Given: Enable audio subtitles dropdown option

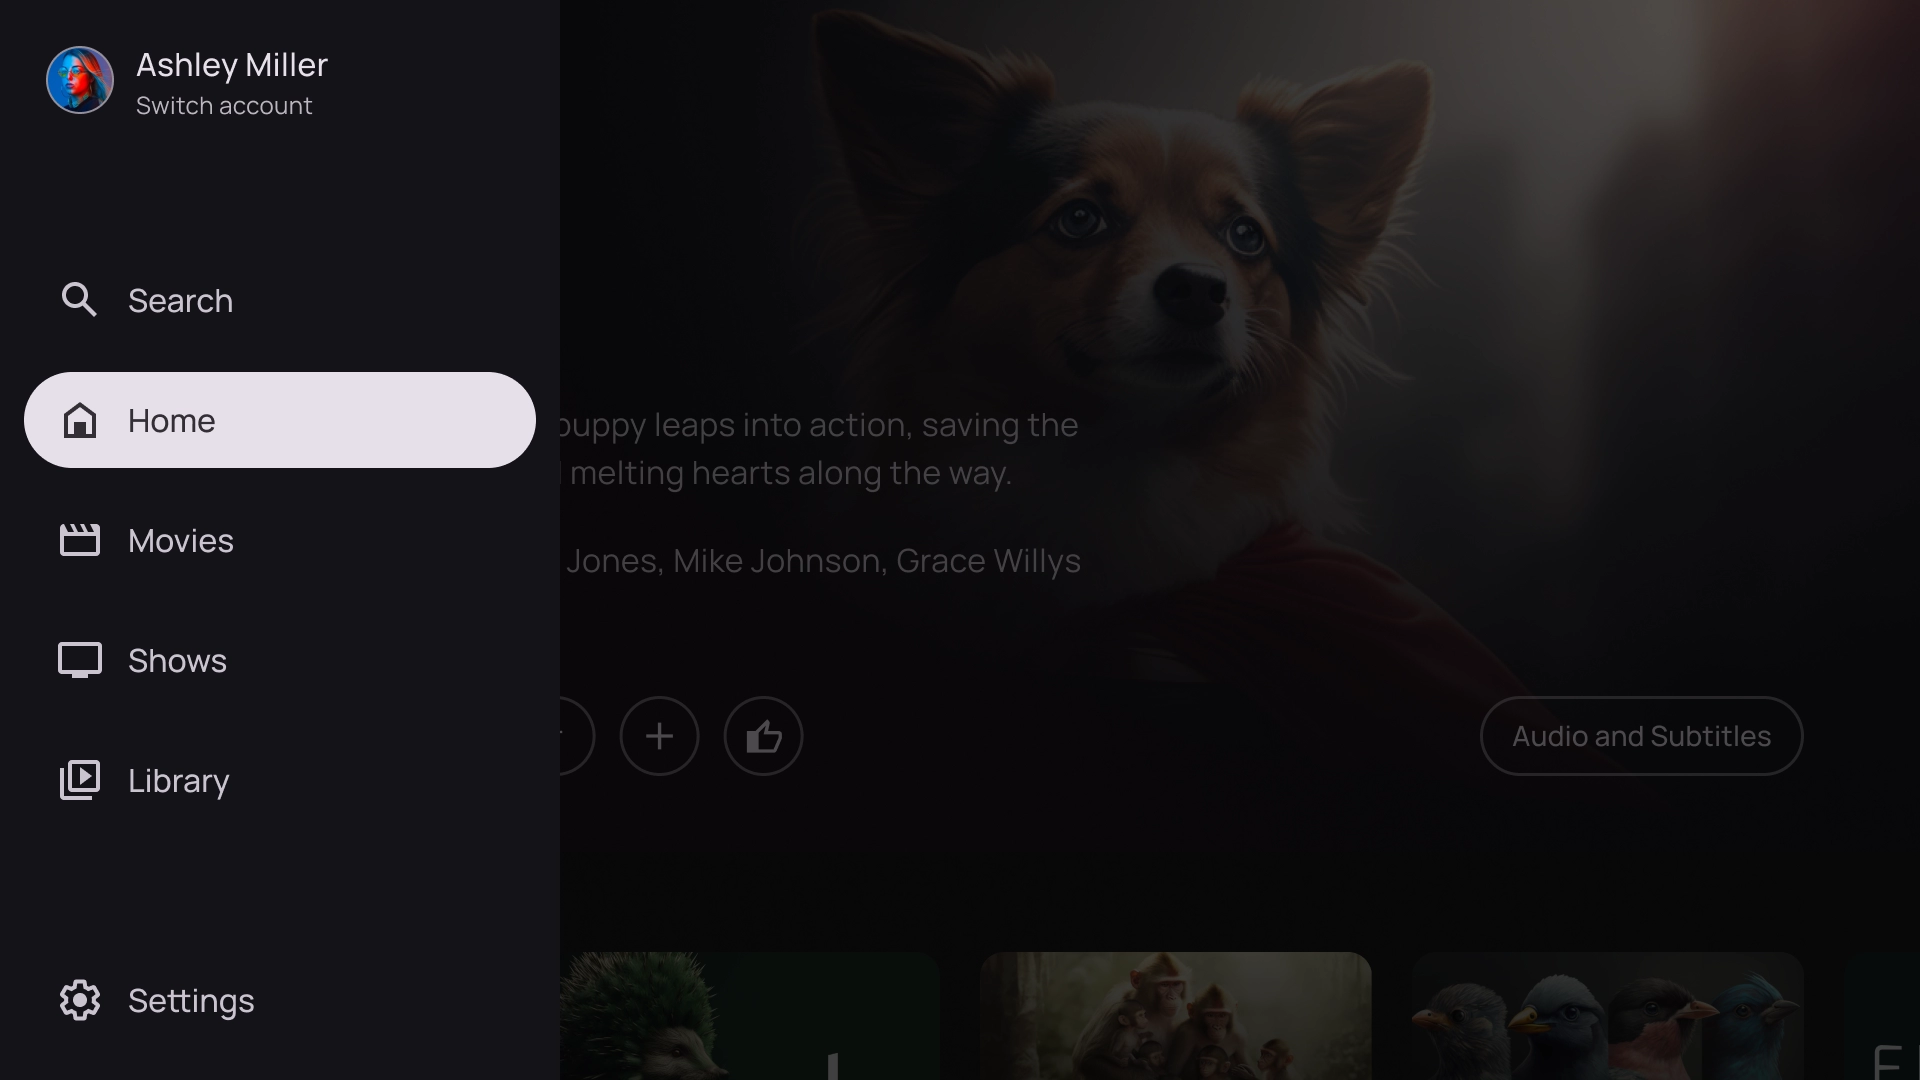Looking at the screenshot, I should pyautogui.click(x=1642, y=736).
